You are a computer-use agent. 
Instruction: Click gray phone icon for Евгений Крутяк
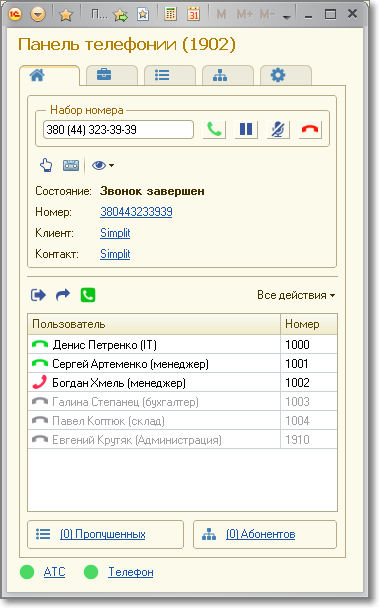pos(40,440)
